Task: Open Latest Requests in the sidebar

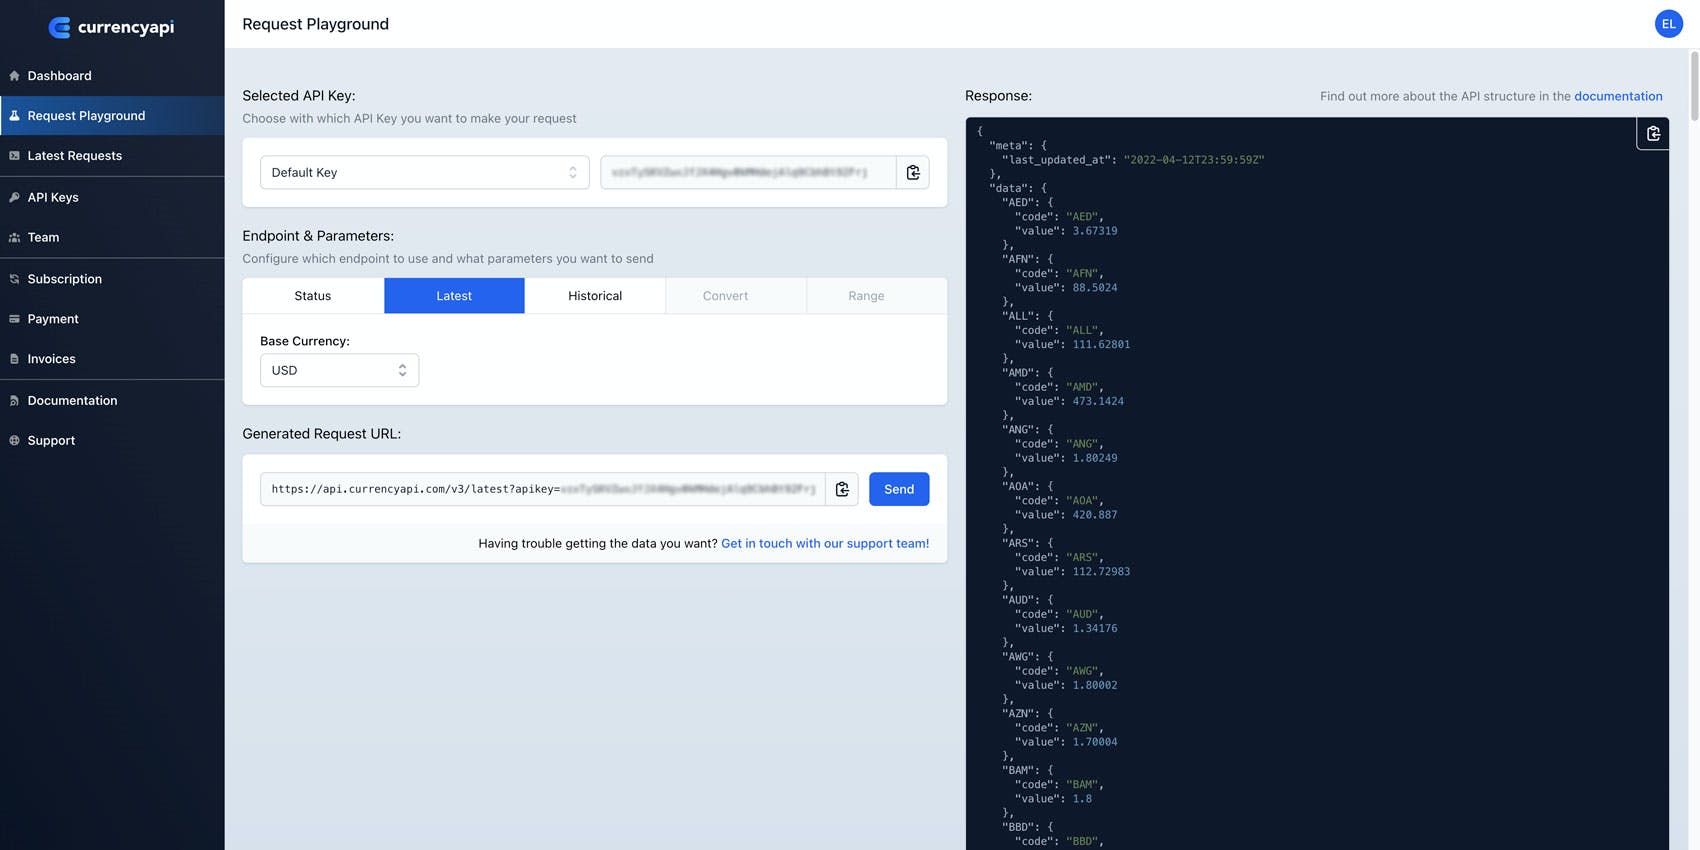Action: tap(112, 156)
